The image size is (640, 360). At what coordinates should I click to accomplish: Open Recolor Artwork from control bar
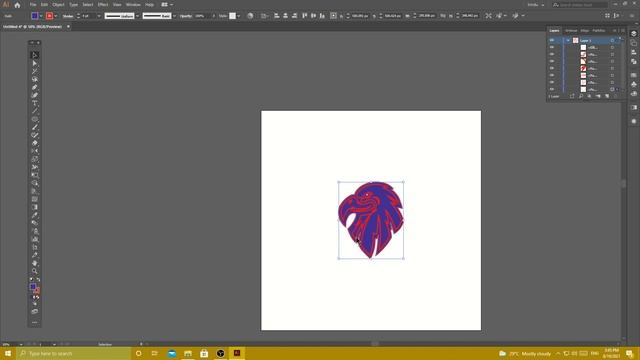coord(250,16)
